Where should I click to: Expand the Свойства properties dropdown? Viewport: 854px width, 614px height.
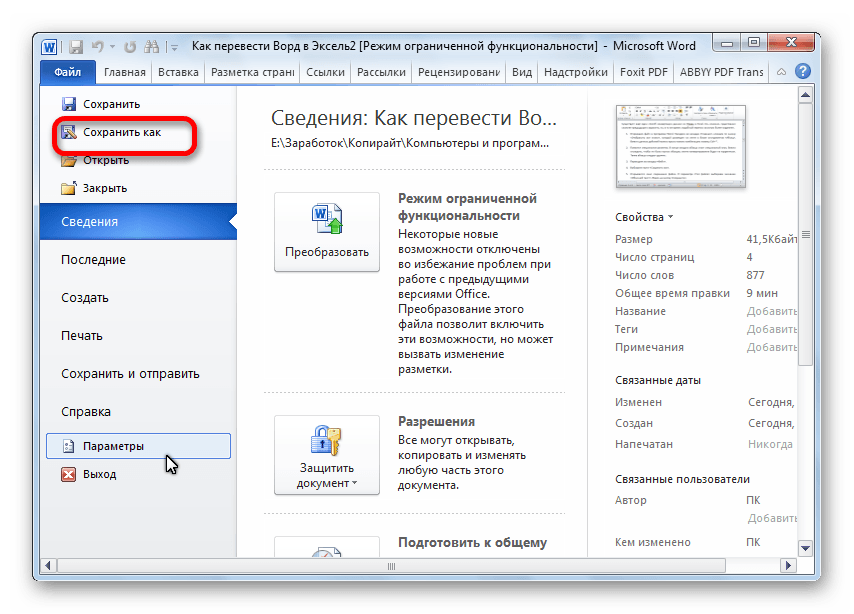tap(645, 217)
